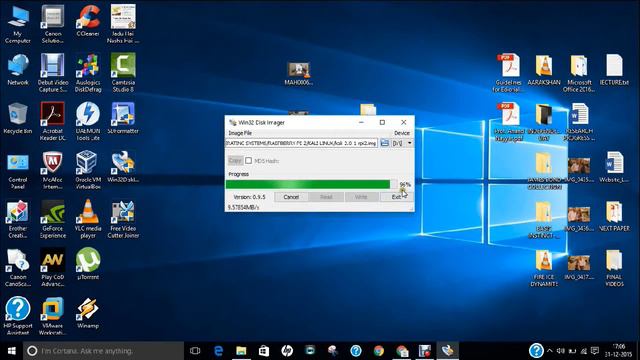Image resolution: width=640 pixels, height=360 pixels.
Task: Select the MAH0006 video file on desktop
Action: tap(298, 73)
